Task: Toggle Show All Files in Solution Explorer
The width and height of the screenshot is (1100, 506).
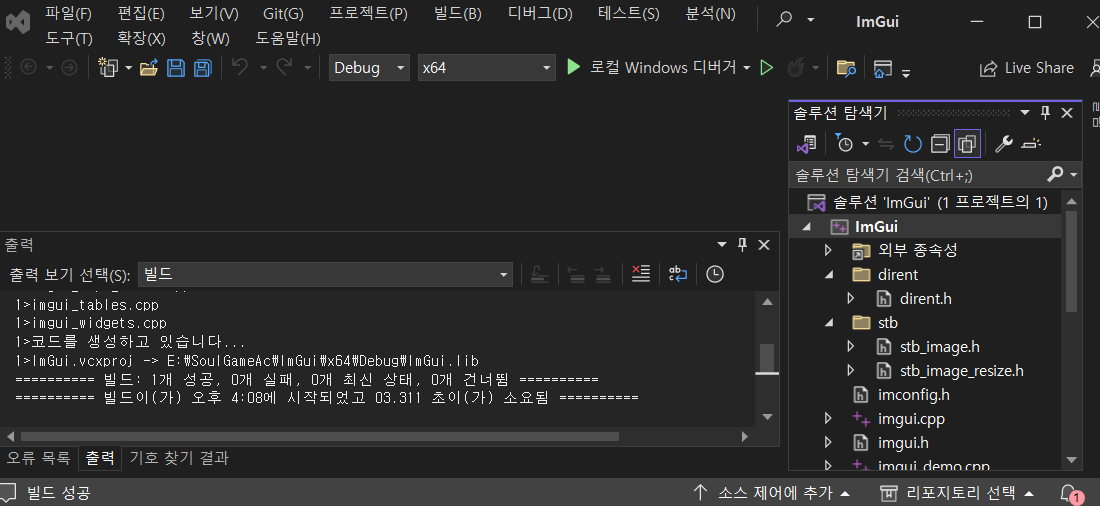Action: coord(967,145)
